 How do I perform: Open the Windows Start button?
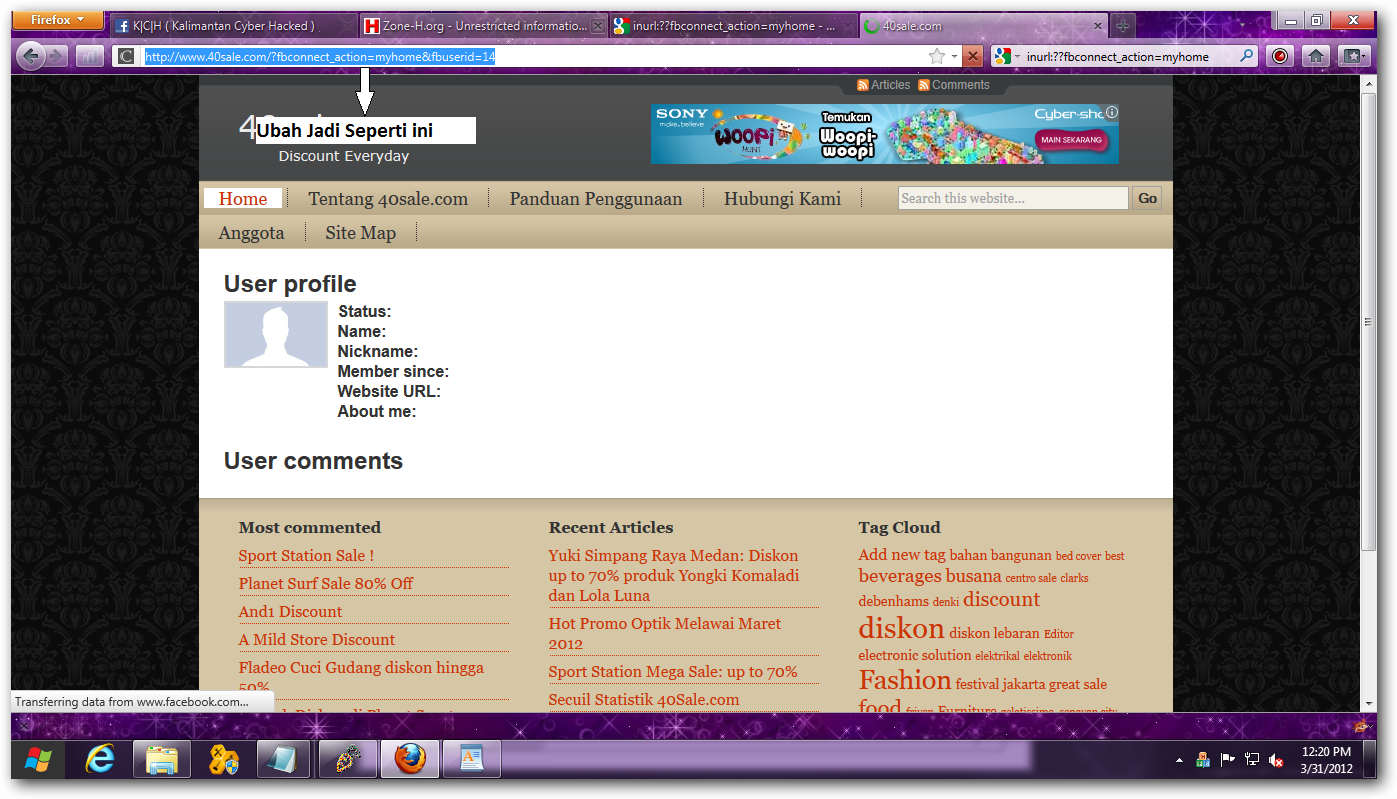coord(38,760)
